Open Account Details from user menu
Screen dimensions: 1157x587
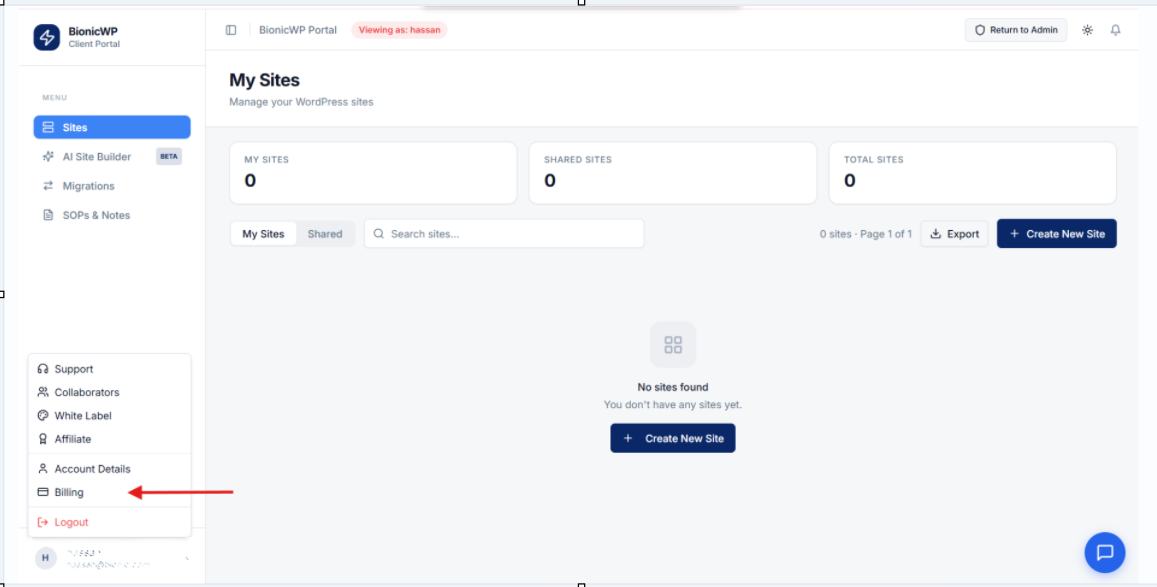pyautogui.click(x=109, y=468)
